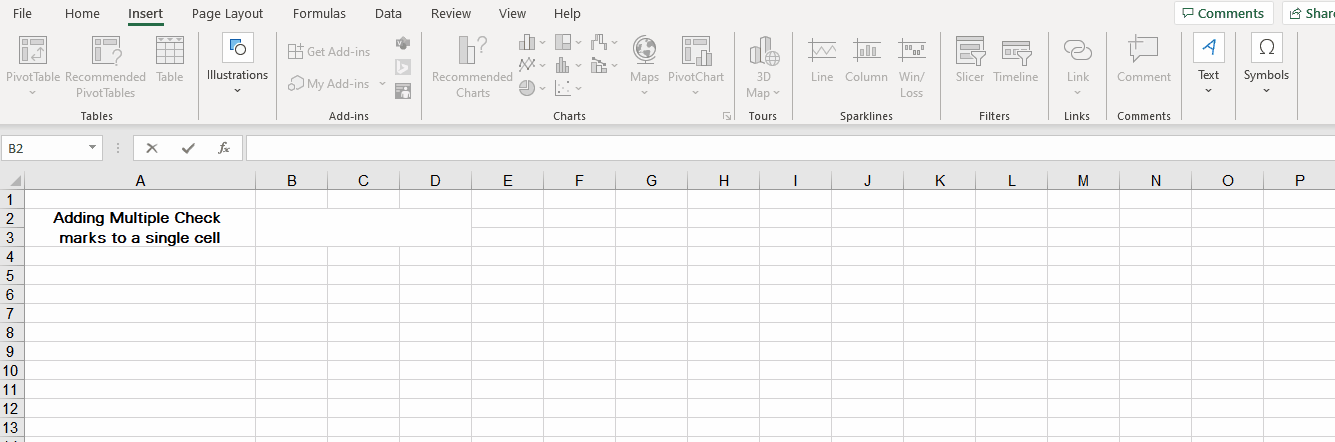Cancel the formula bar entry
Viewport: 1335px width, 442px height.
click(152, 148)
